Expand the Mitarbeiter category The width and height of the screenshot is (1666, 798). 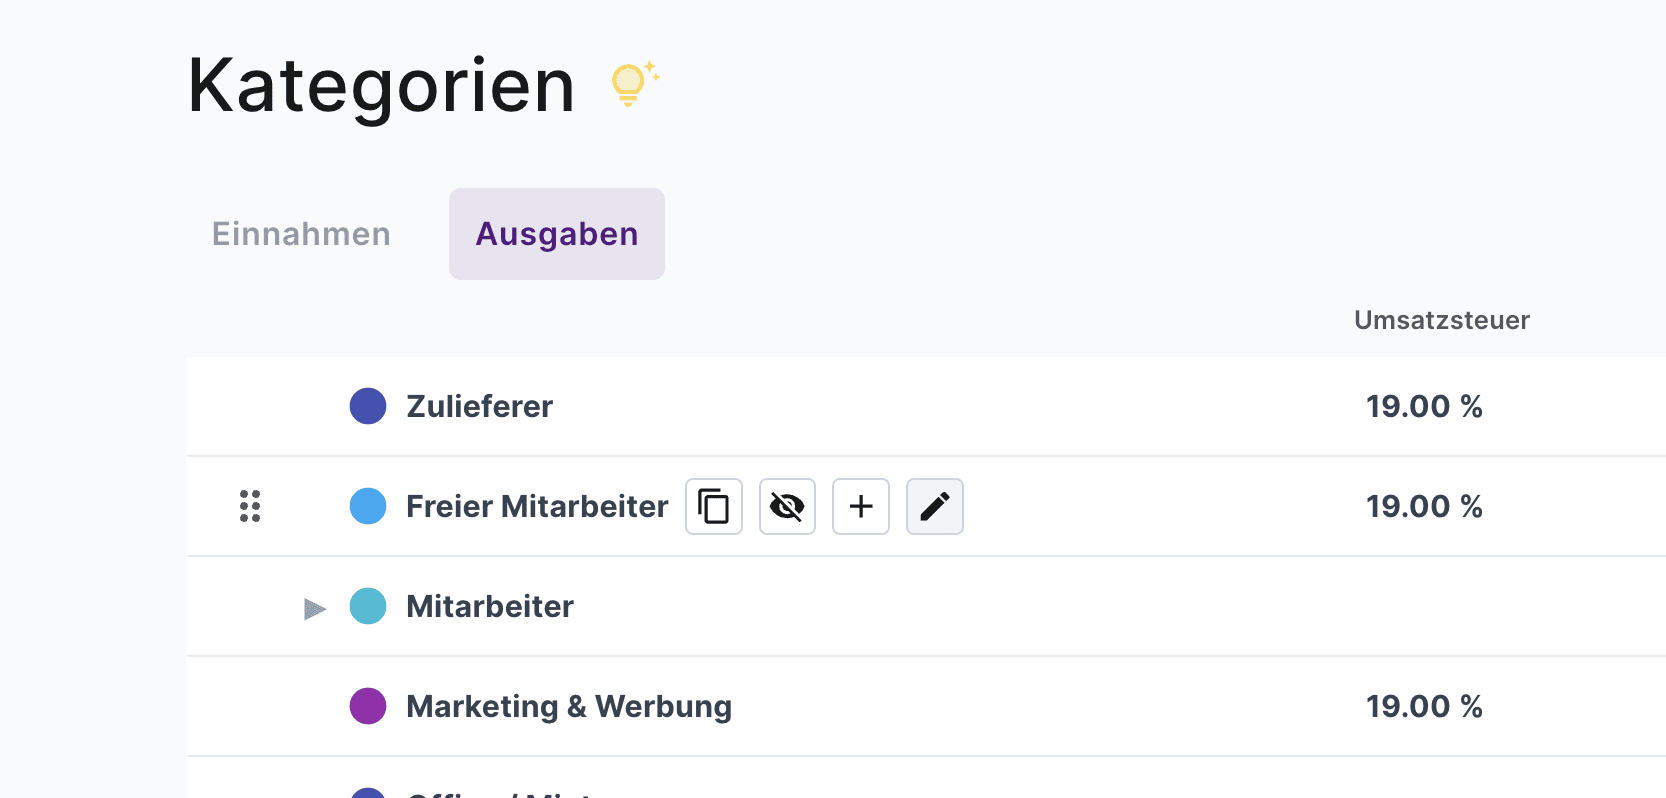[315, 608]
